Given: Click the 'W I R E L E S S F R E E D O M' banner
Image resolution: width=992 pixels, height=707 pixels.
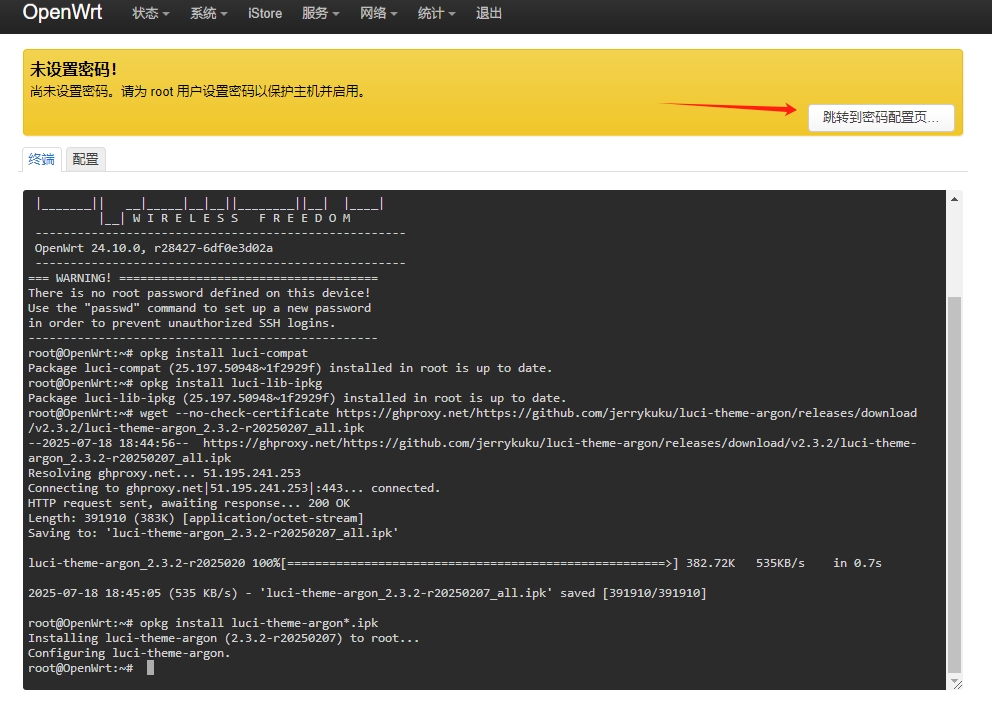Looking at the screenshot, I should click(x=241, y=218).
